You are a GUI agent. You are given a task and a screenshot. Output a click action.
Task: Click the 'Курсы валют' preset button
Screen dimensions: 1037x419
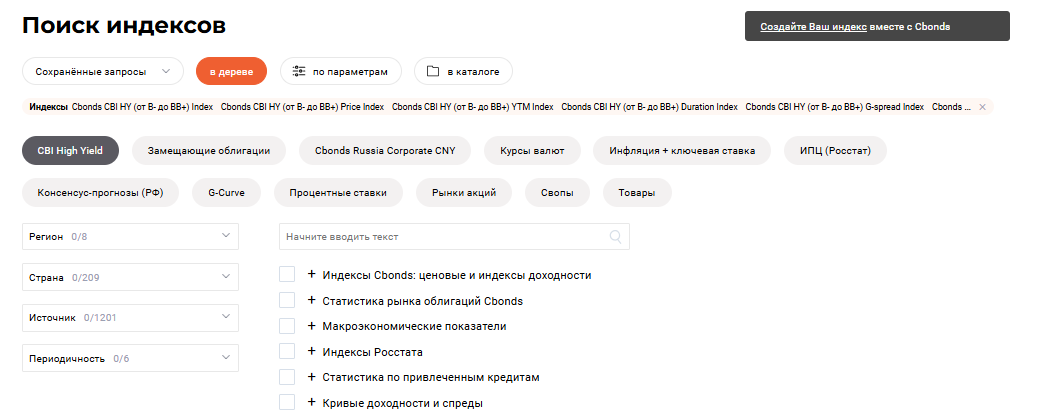[x=531, y=150]
